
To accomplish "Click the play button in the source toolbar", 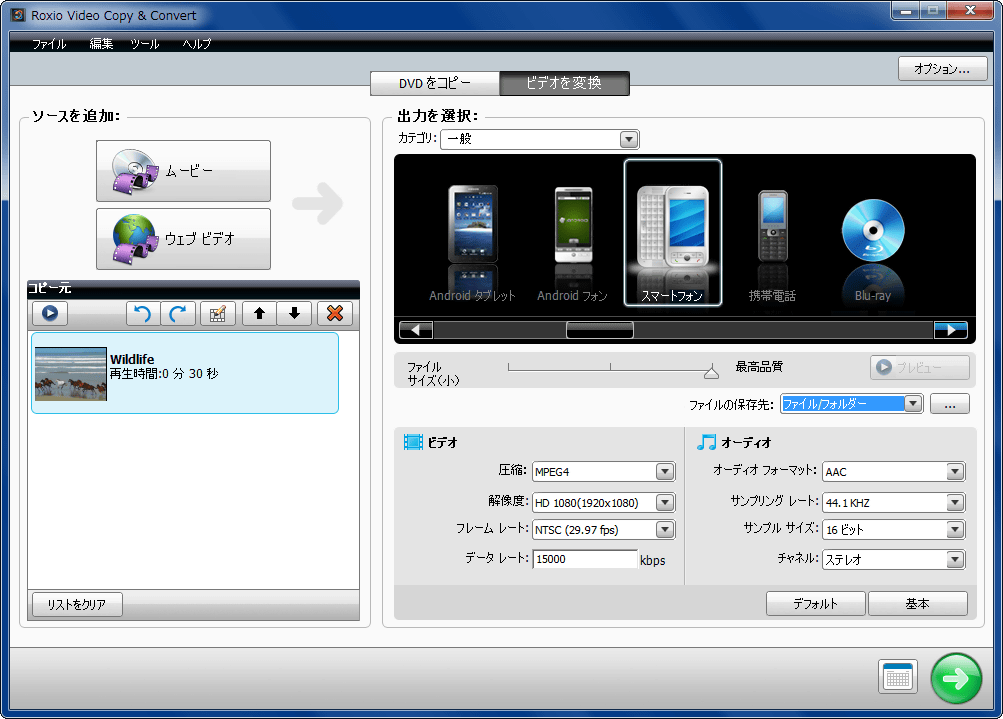I will click(x=50, y=313).
